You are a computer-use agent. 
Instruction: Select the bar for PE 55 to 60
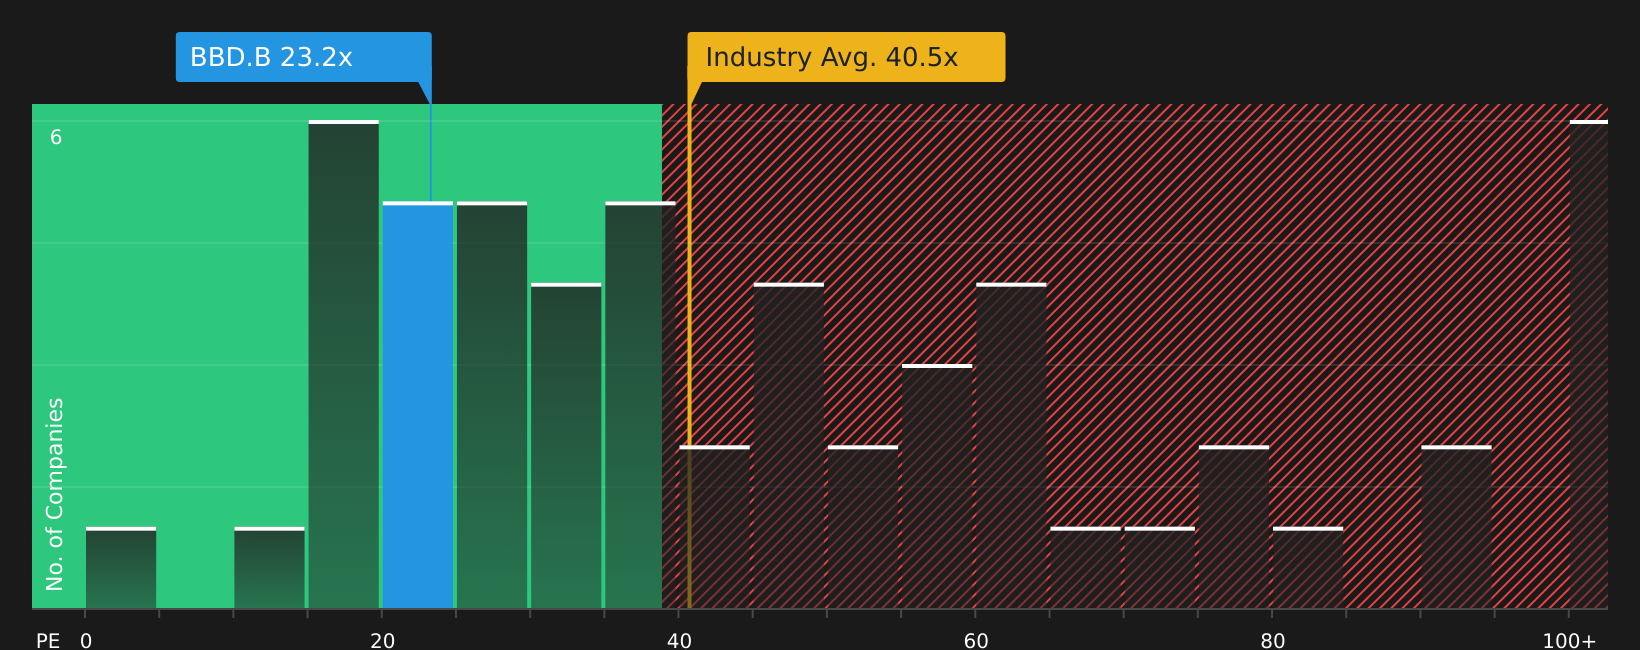pyautogui.click(x=937, y=486)
